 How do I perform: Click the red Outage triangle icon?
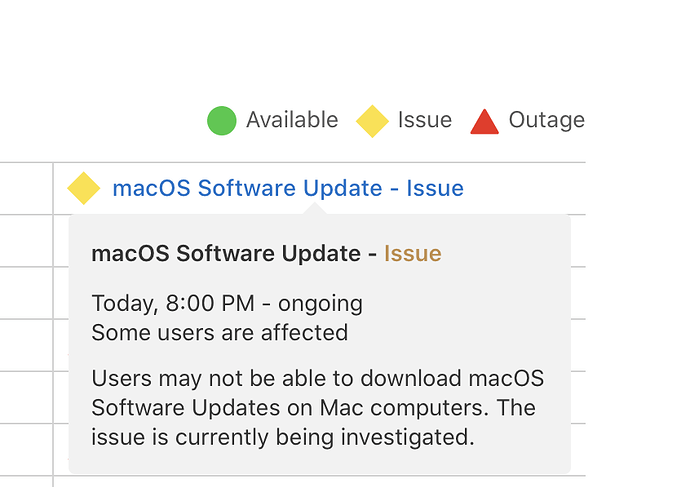click(x=484, y=121)
